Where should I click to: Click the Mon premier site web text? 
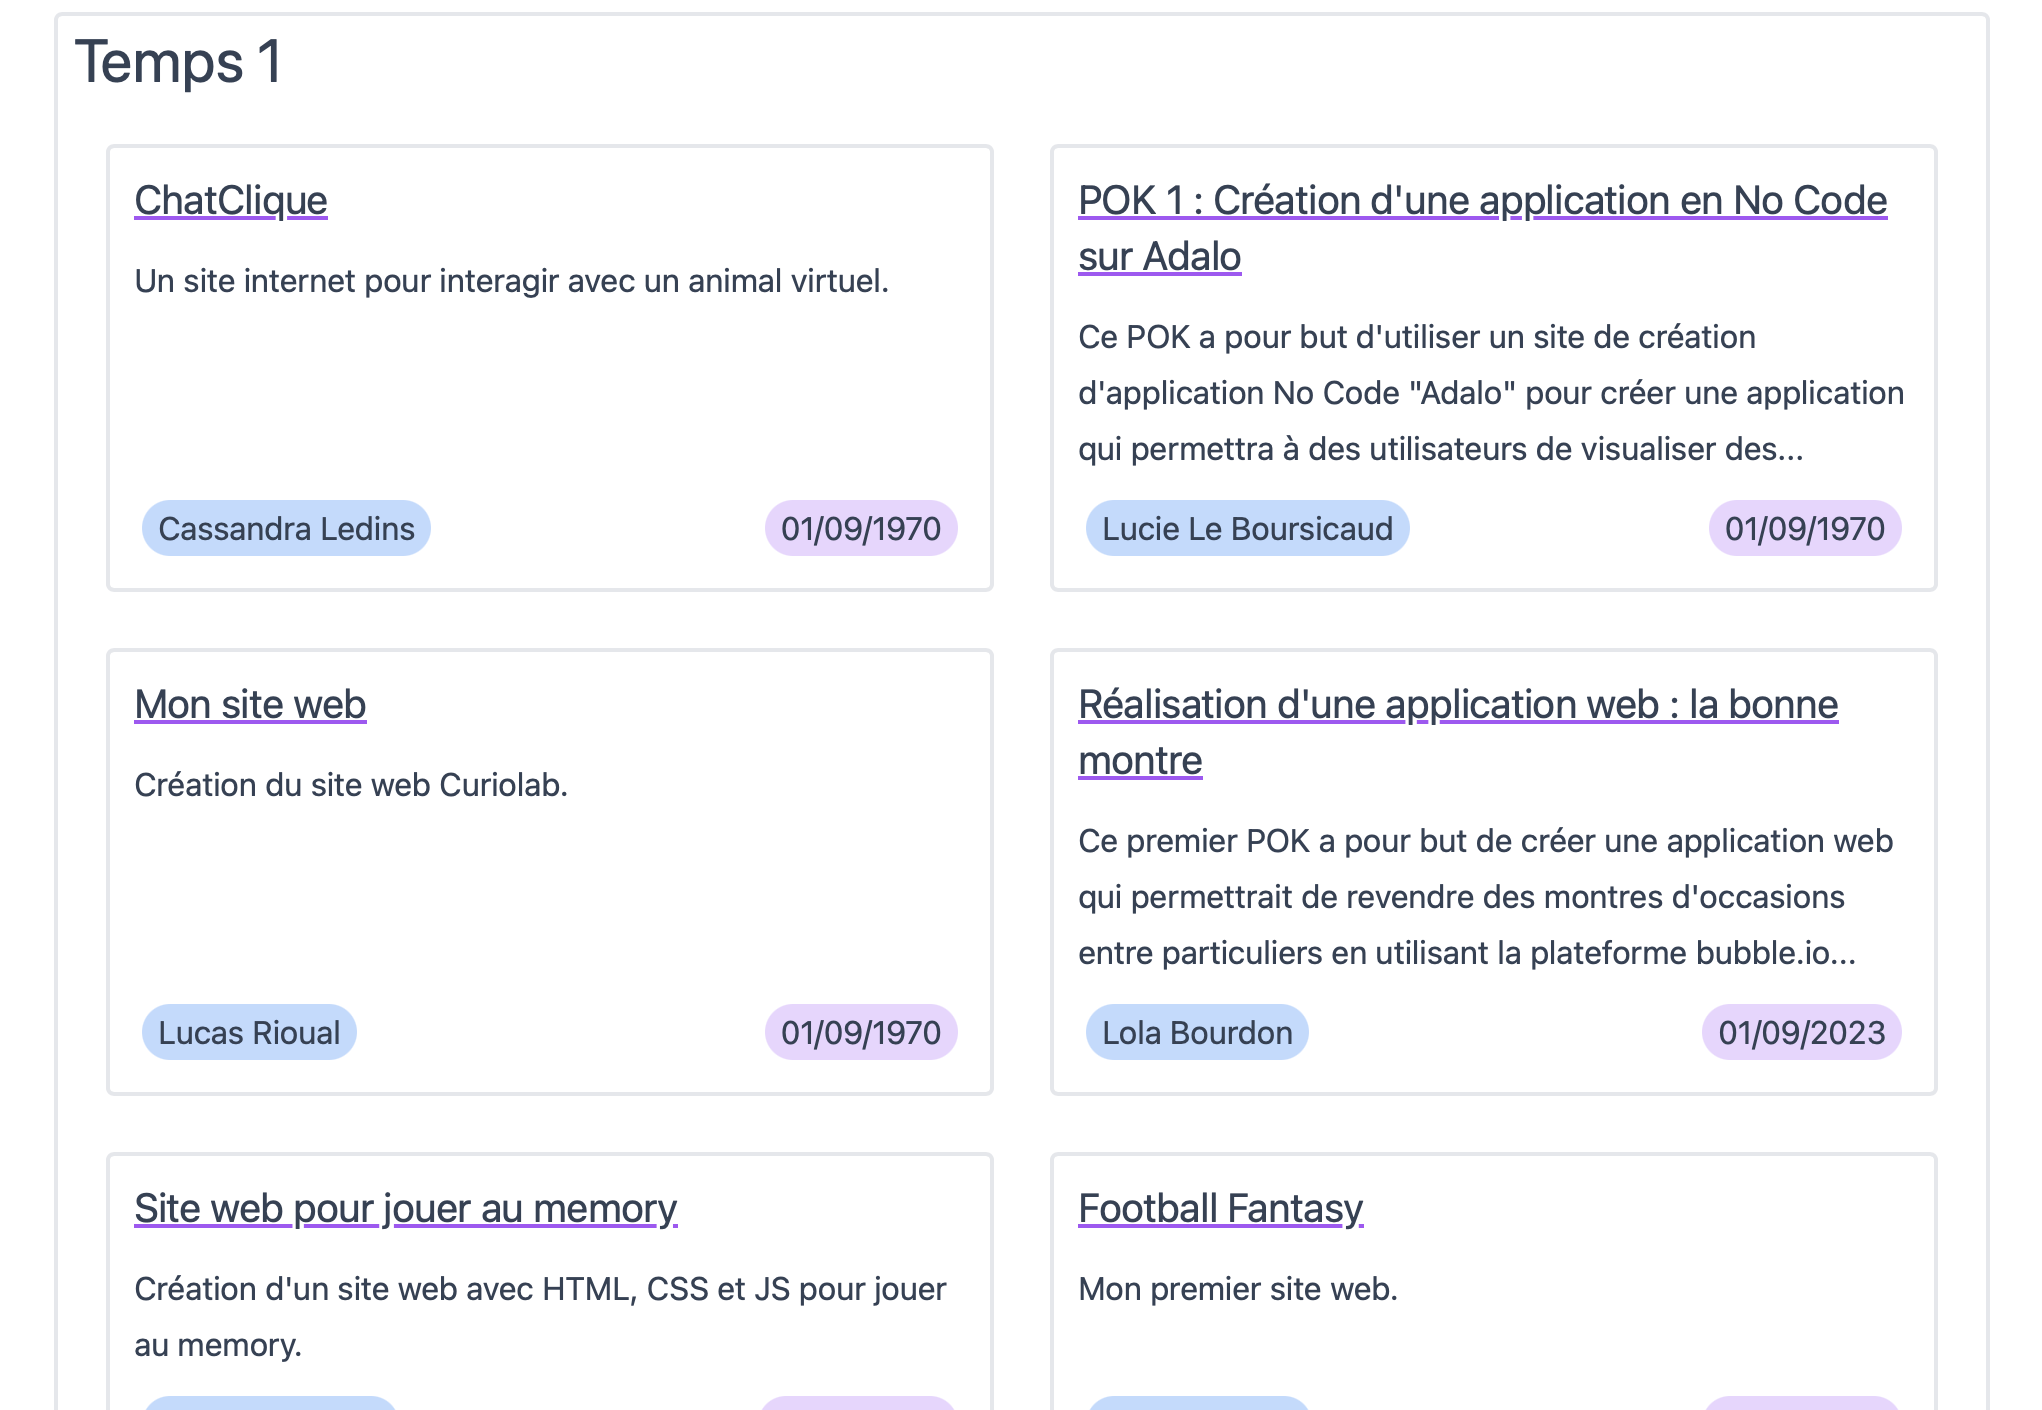[x=1237, y=1290]
